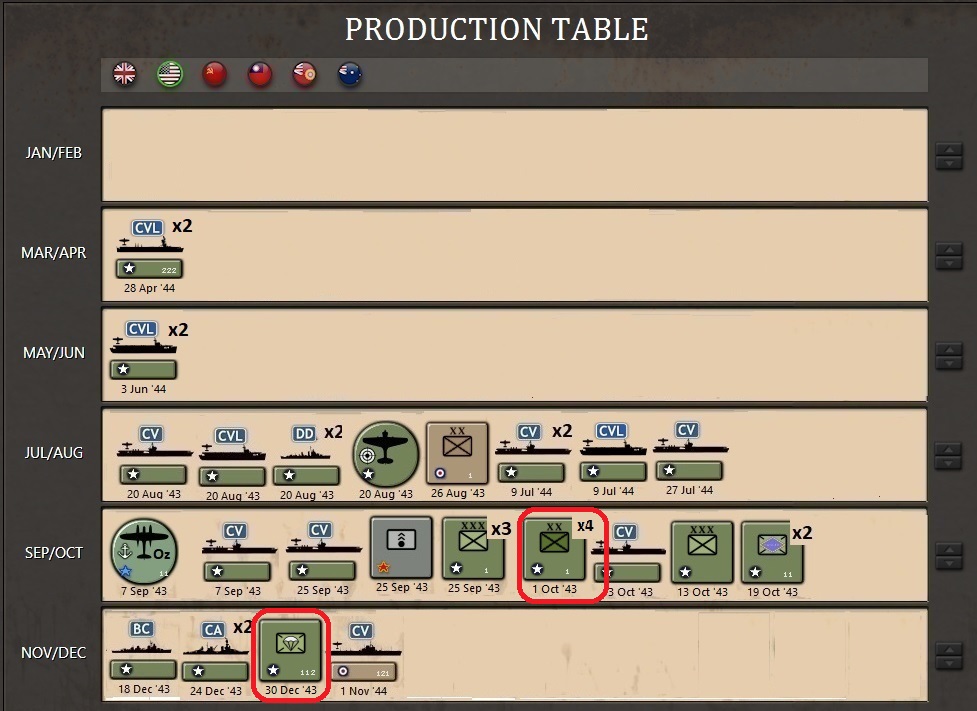Image resolution: width=977 pixels, height=711 pixels.
Task: Click the JUL/AUG row label
Action: (54, 452)
